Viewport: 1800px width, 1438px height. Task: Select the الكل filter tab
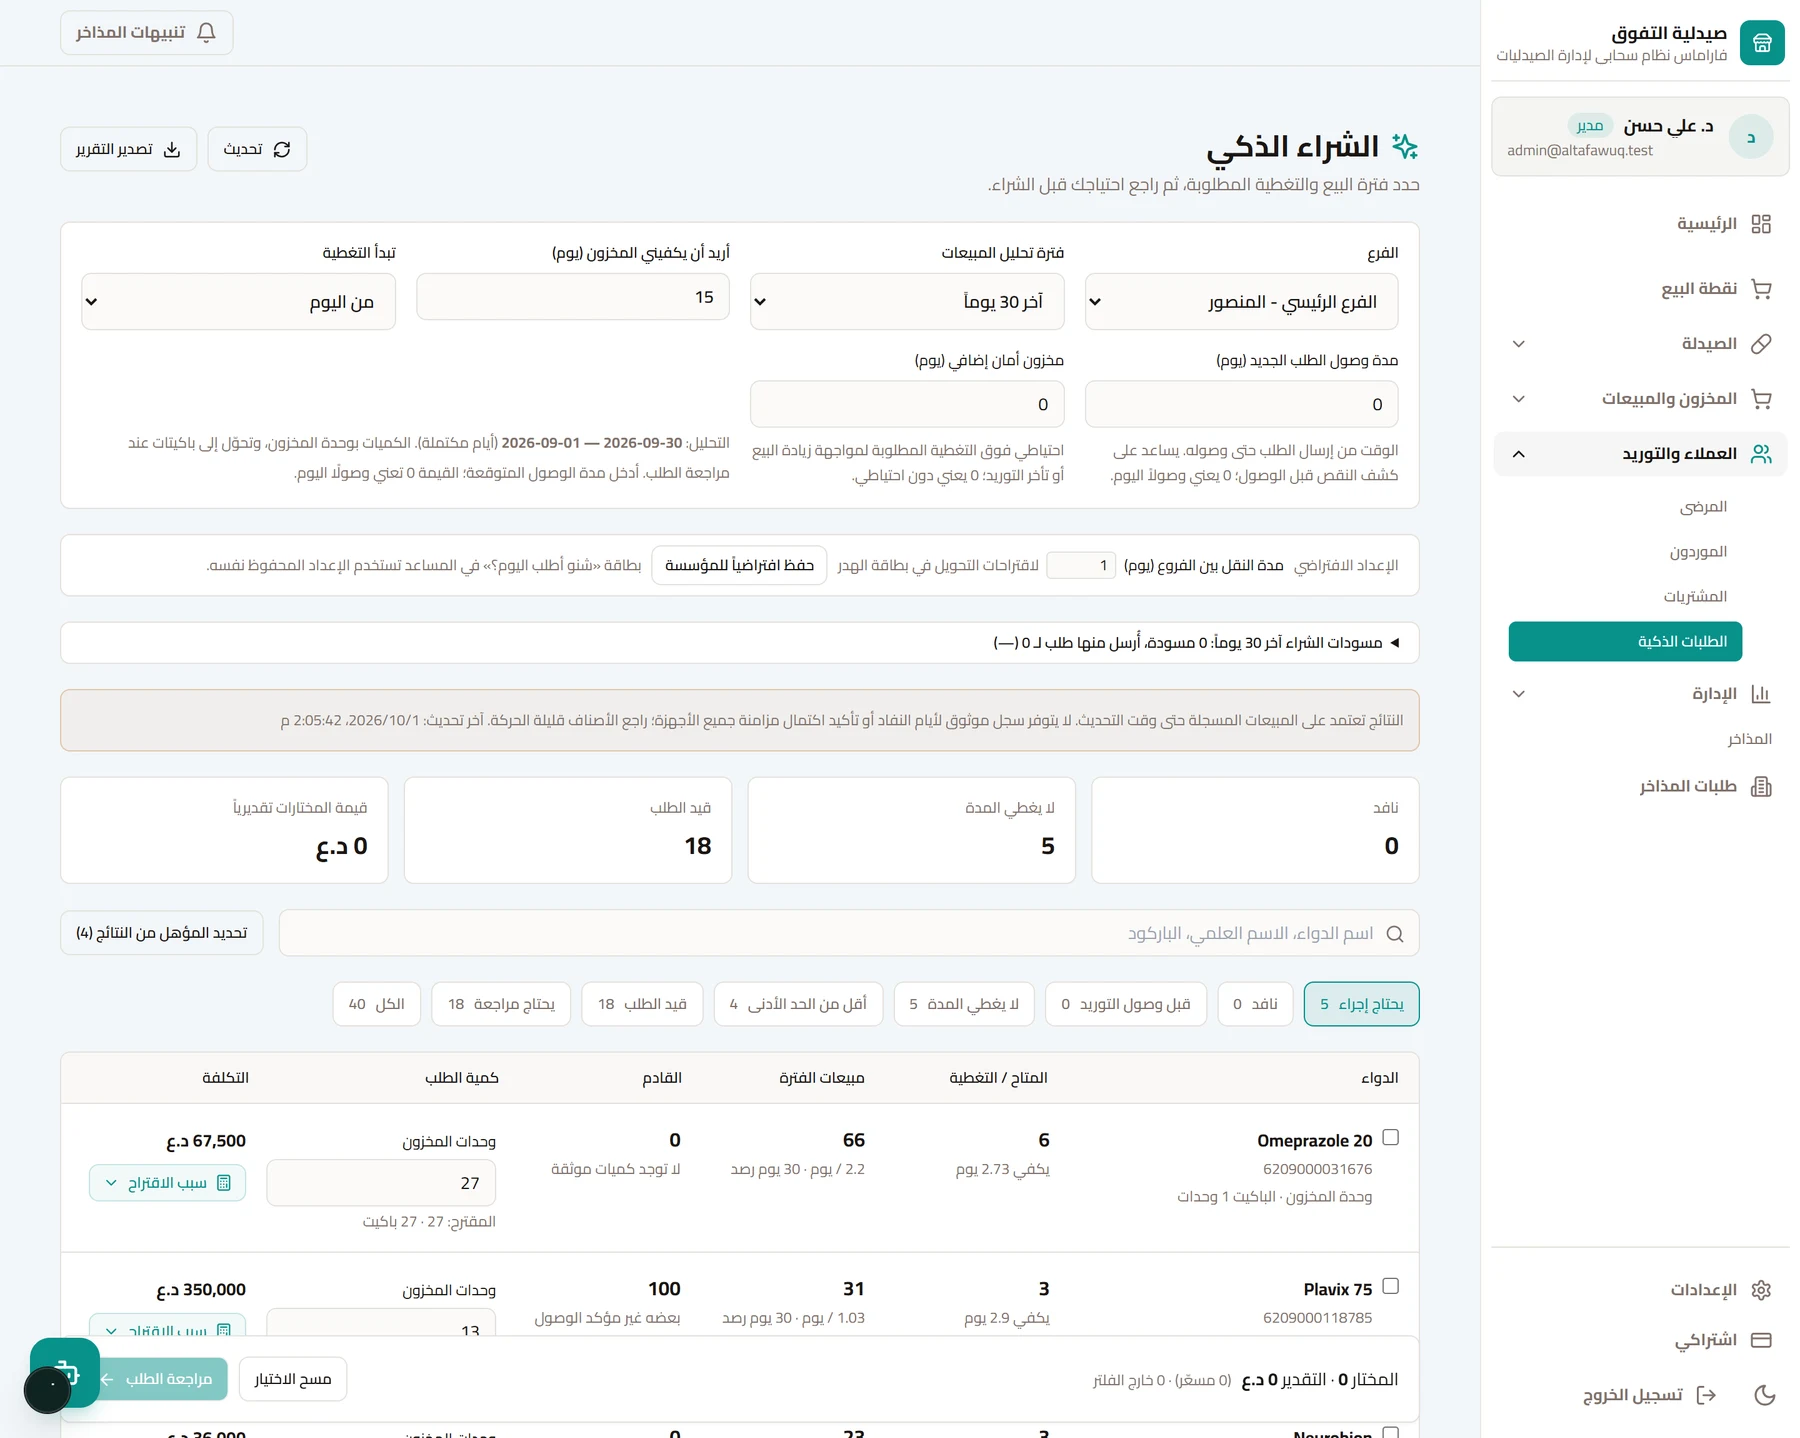376,1004
